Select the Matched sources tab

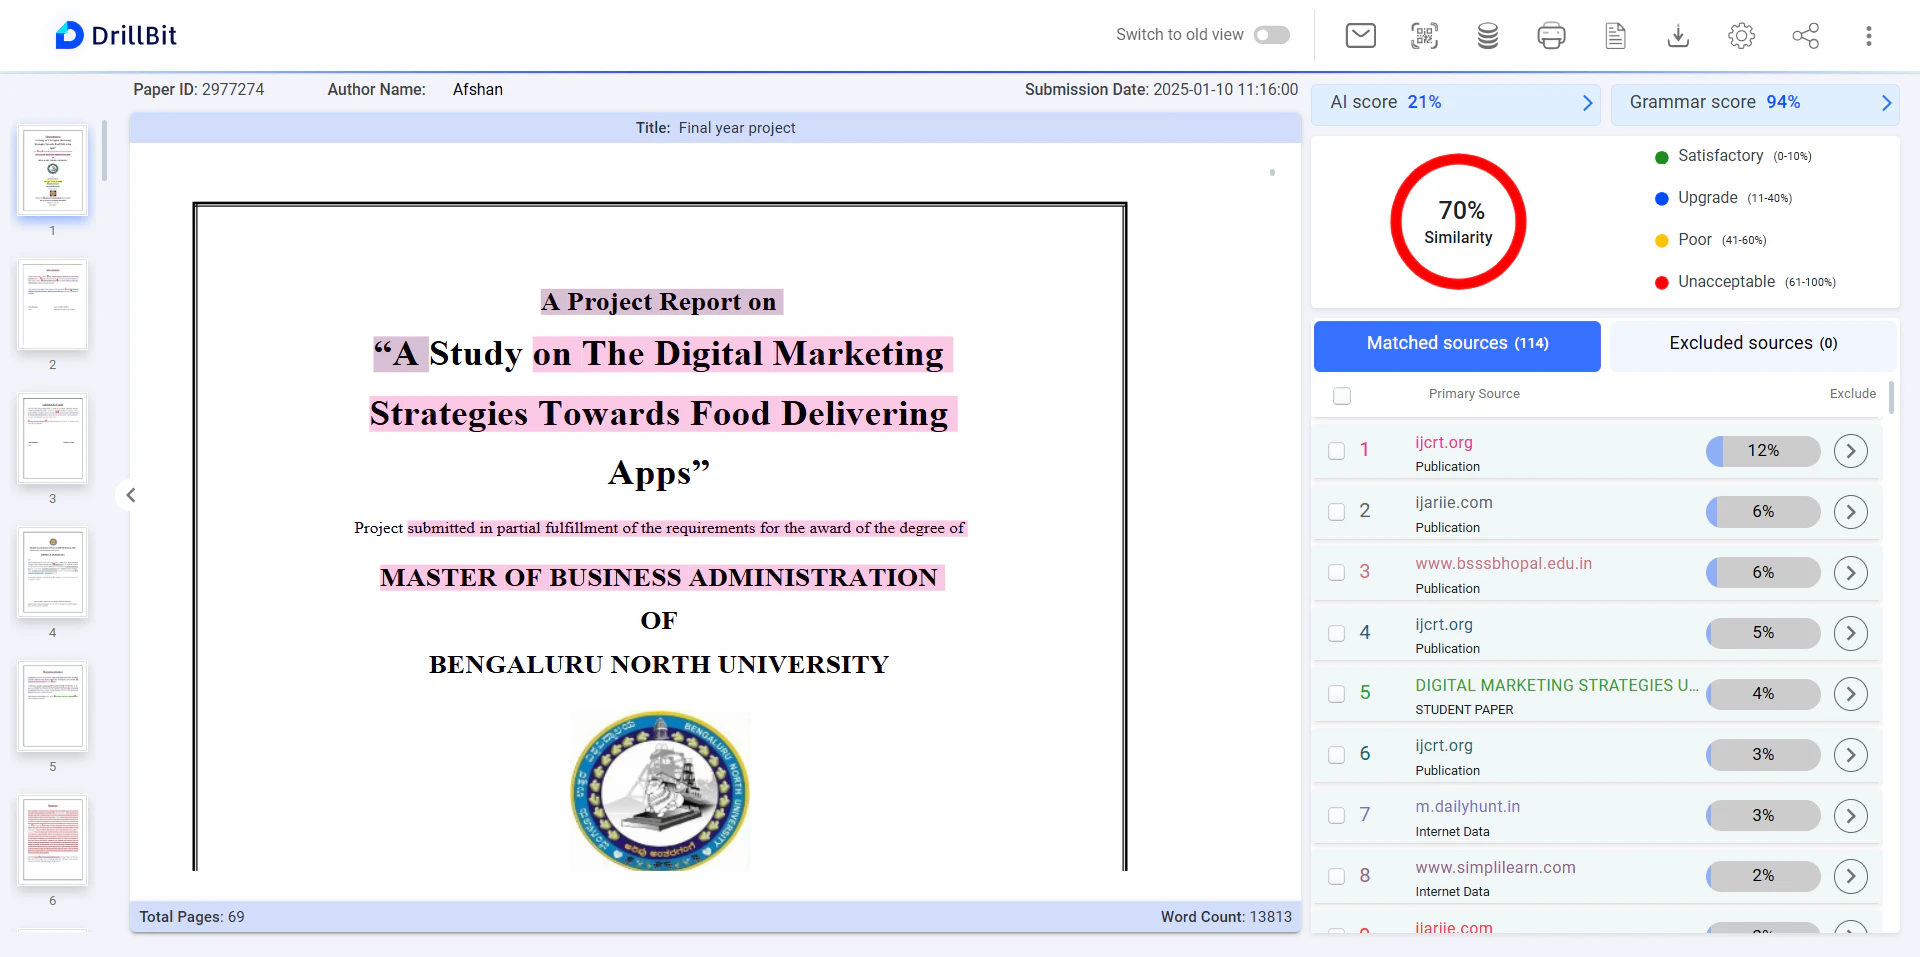[x=1456, y=344]
